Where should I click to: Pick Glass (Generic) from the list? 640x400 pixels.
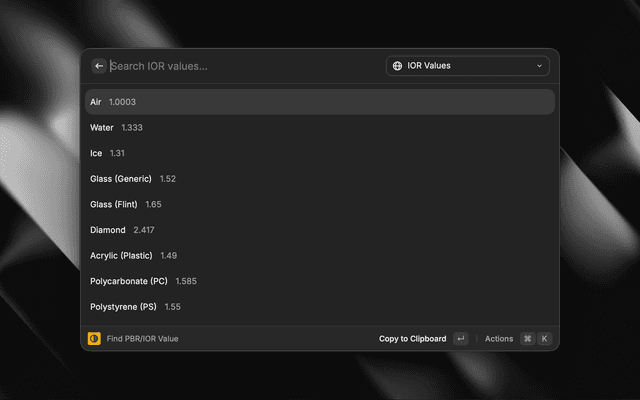coord(319,179)
